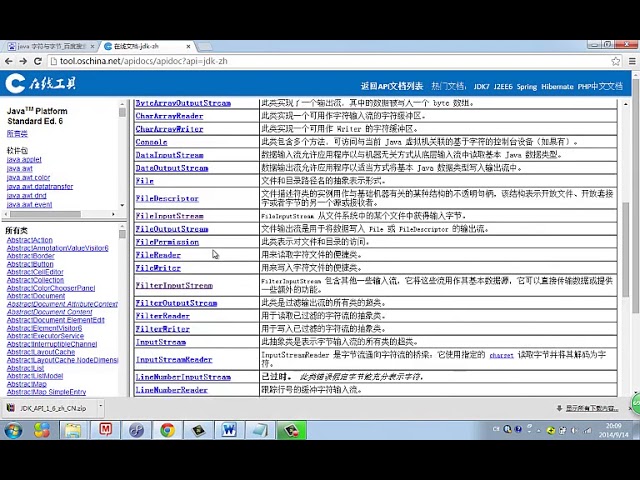This screenshot has height=480, width=640.
Task: Open the AbstractMap.SimpleEntry class
Action: point(46,392)
